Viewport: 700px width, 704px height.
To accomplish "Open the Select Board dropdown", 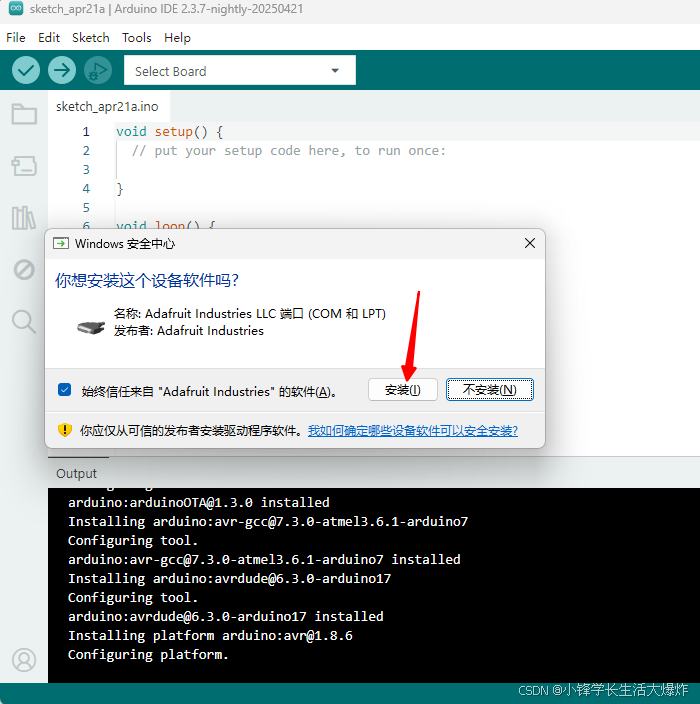I will pos(240,70).
